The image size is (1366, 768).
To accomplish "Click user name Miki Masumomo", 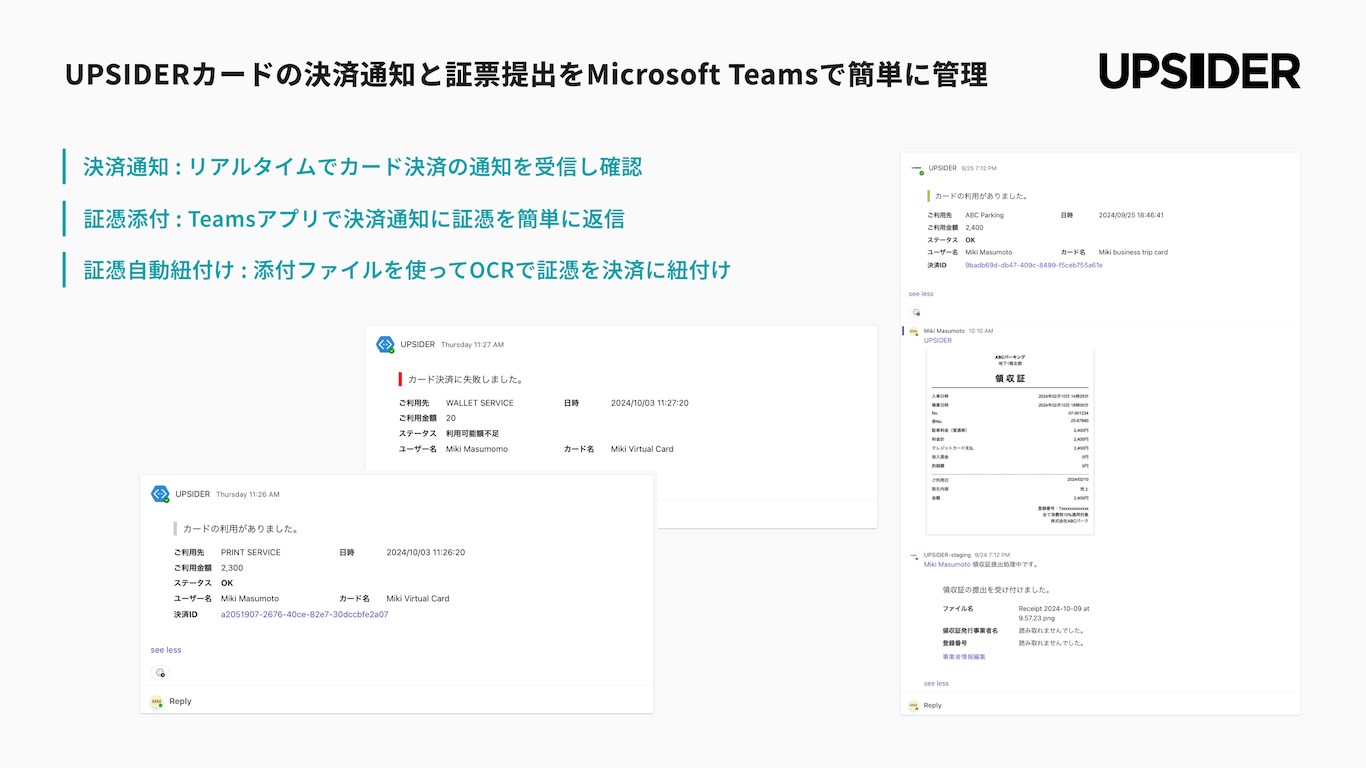I will pos(477,449).
